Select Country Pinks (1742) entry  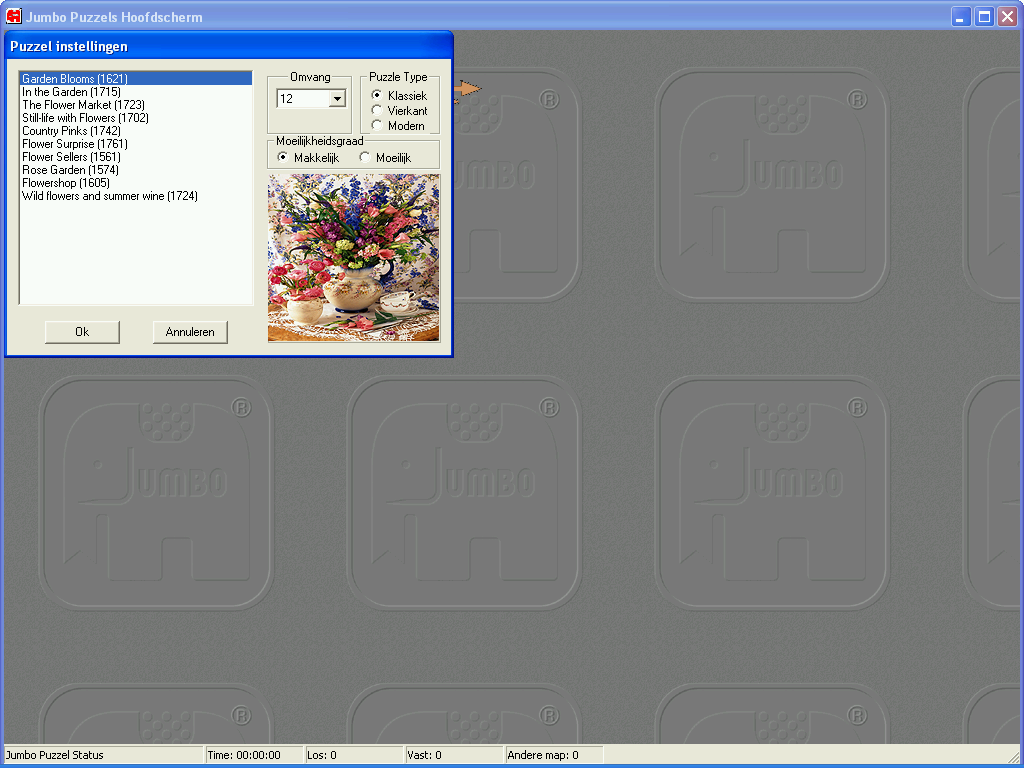(136, 131)
